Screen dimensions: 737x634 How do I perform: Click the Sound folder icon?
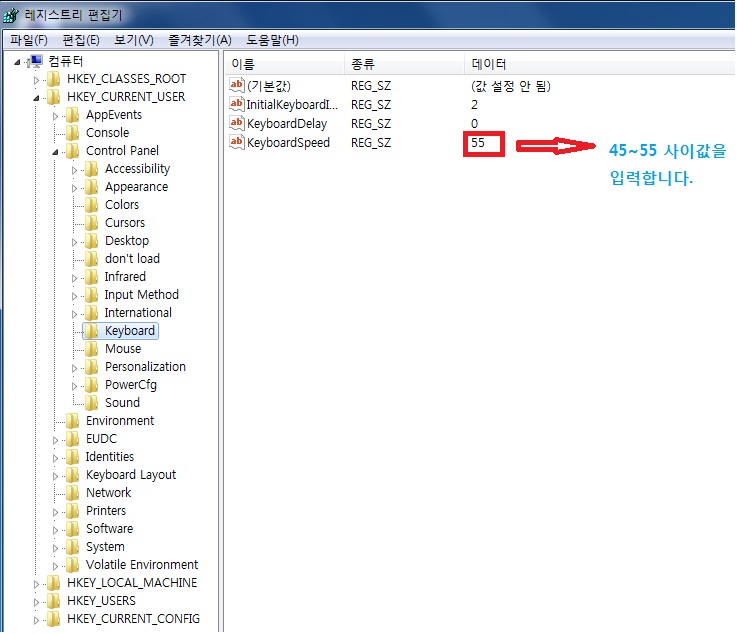91,403
